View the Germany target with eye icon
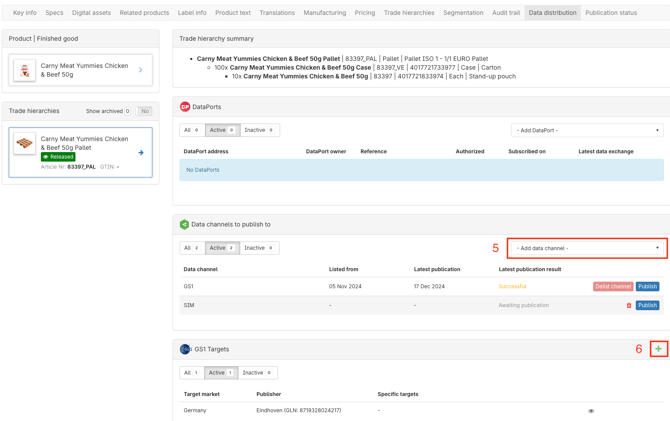The width and height of the screenshot is (670, 421). click(591, 411)
